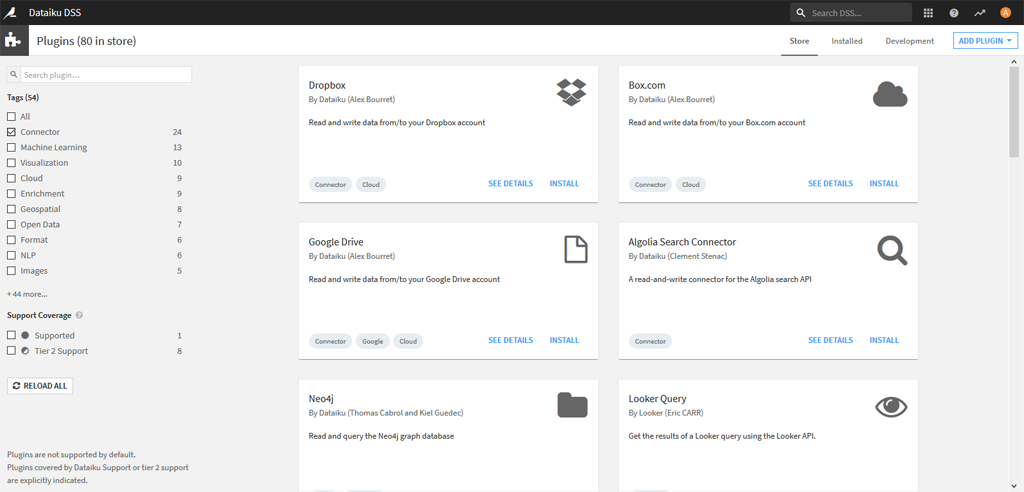This screenshot has height=492, width=1024.
Task: See details of the Google Drive plugin
Action: [511, 340]
